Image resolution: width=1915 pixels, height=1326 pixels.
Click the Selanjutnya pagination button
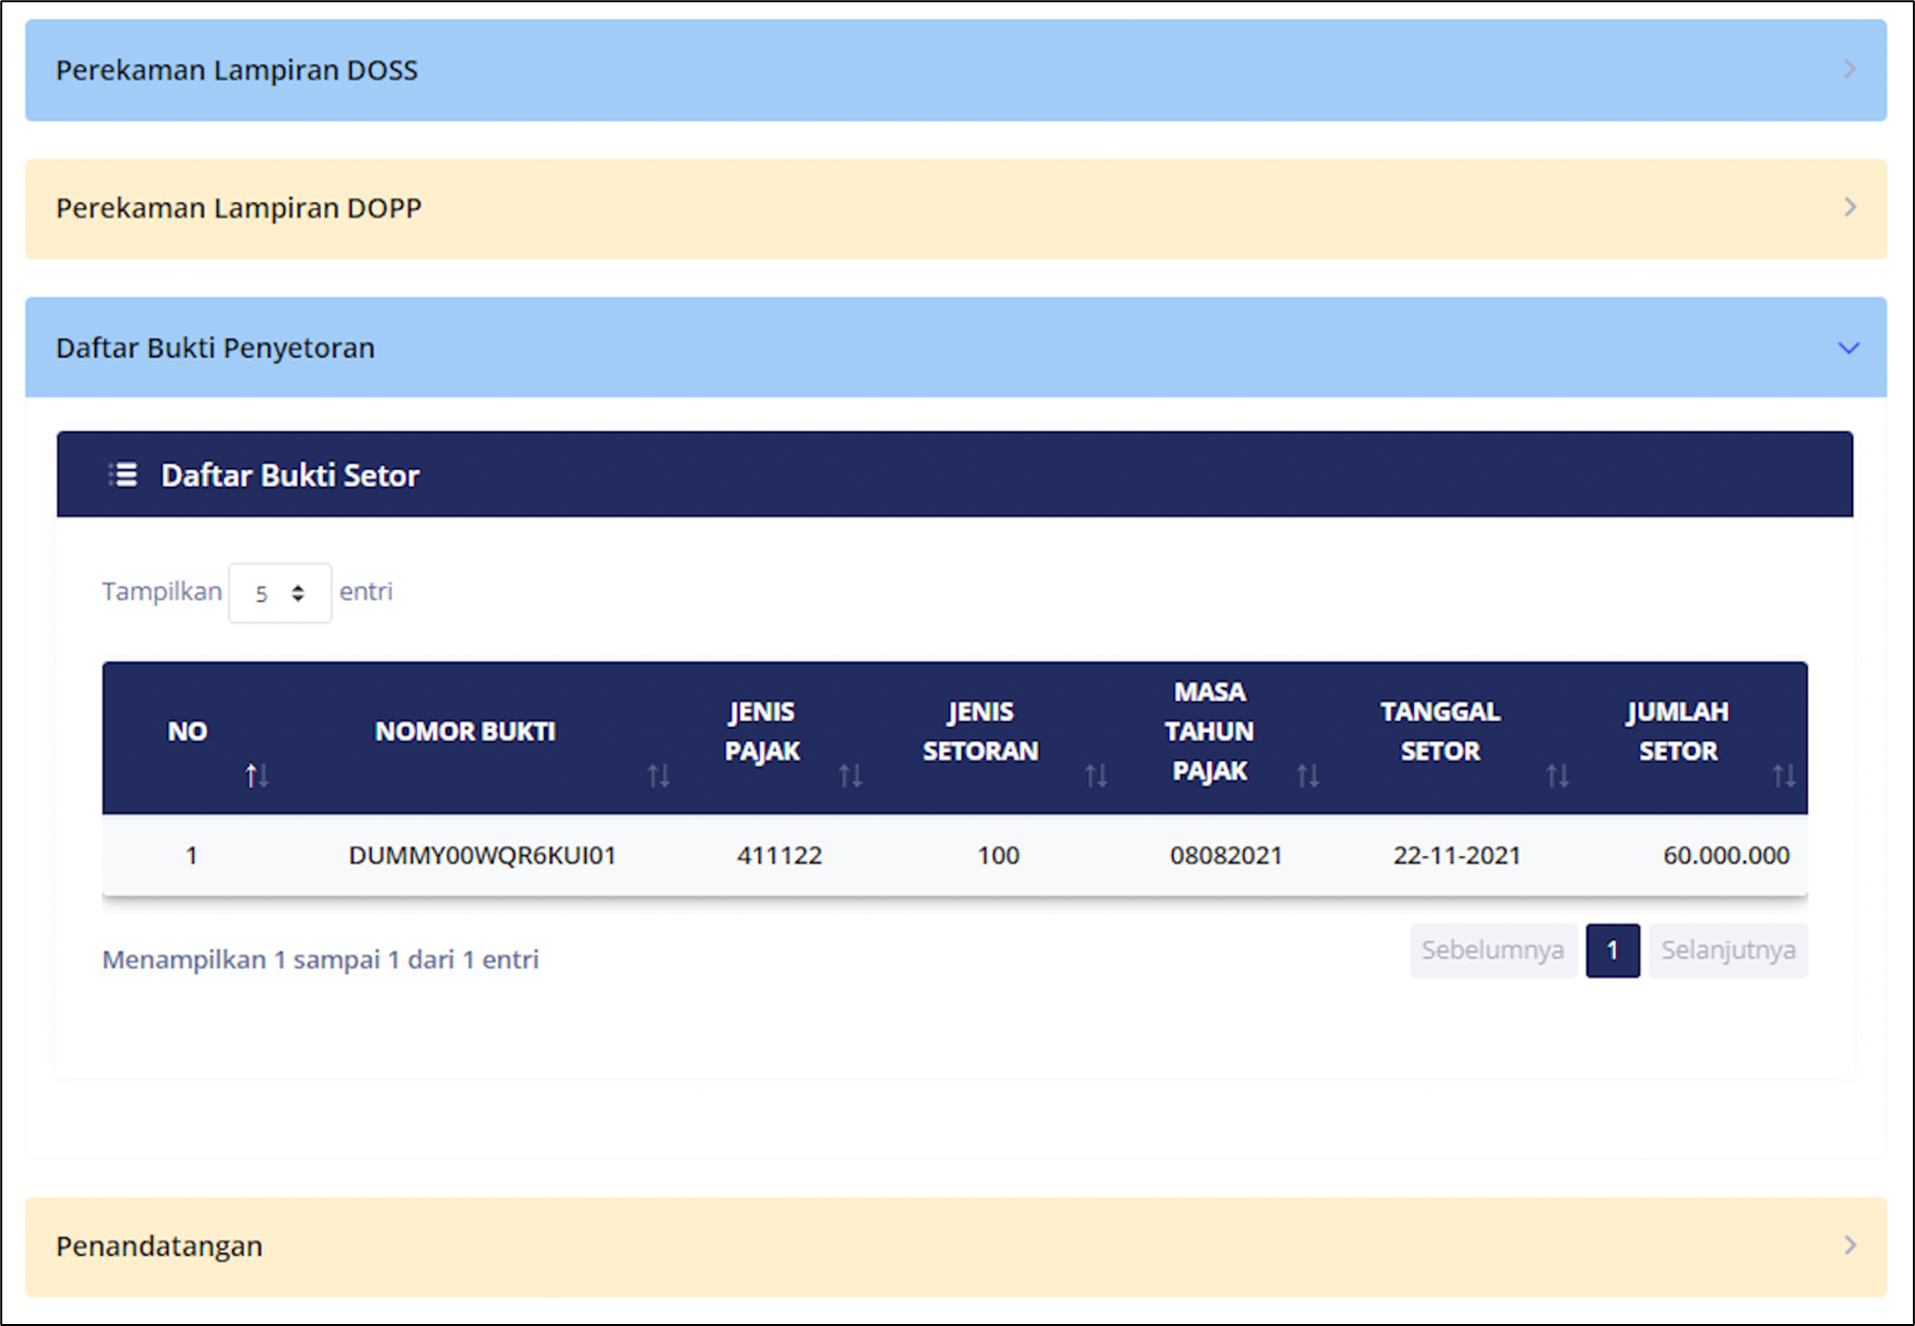(1727, 950)
